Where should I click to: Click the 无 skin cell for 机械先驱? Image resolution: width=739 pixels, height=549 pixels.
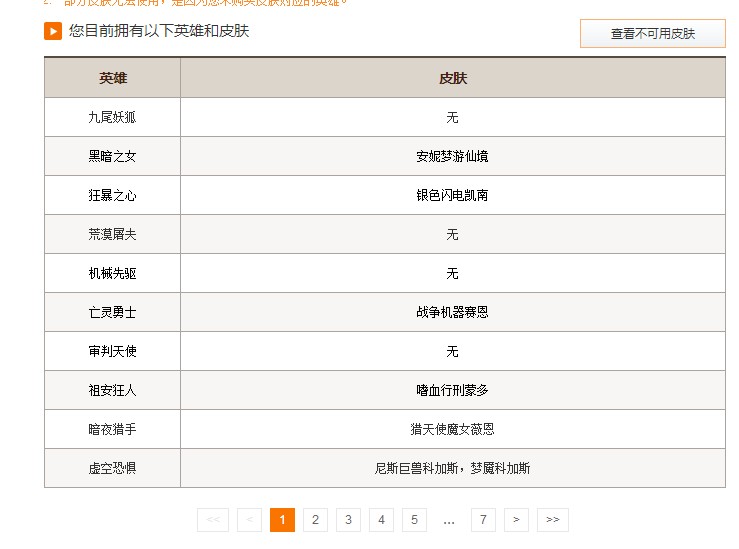coord(453,273)
